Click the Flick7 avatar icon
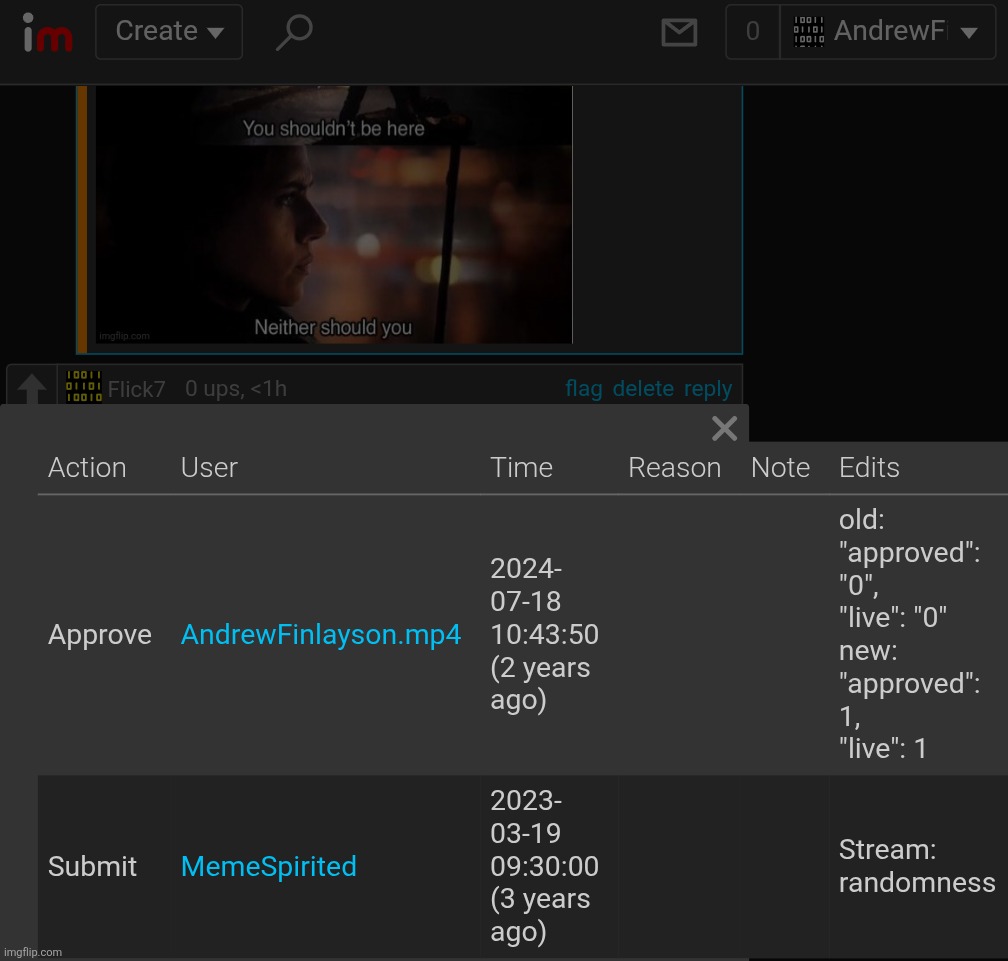This screenshot has height=961, width=1008. pos(83,388)
